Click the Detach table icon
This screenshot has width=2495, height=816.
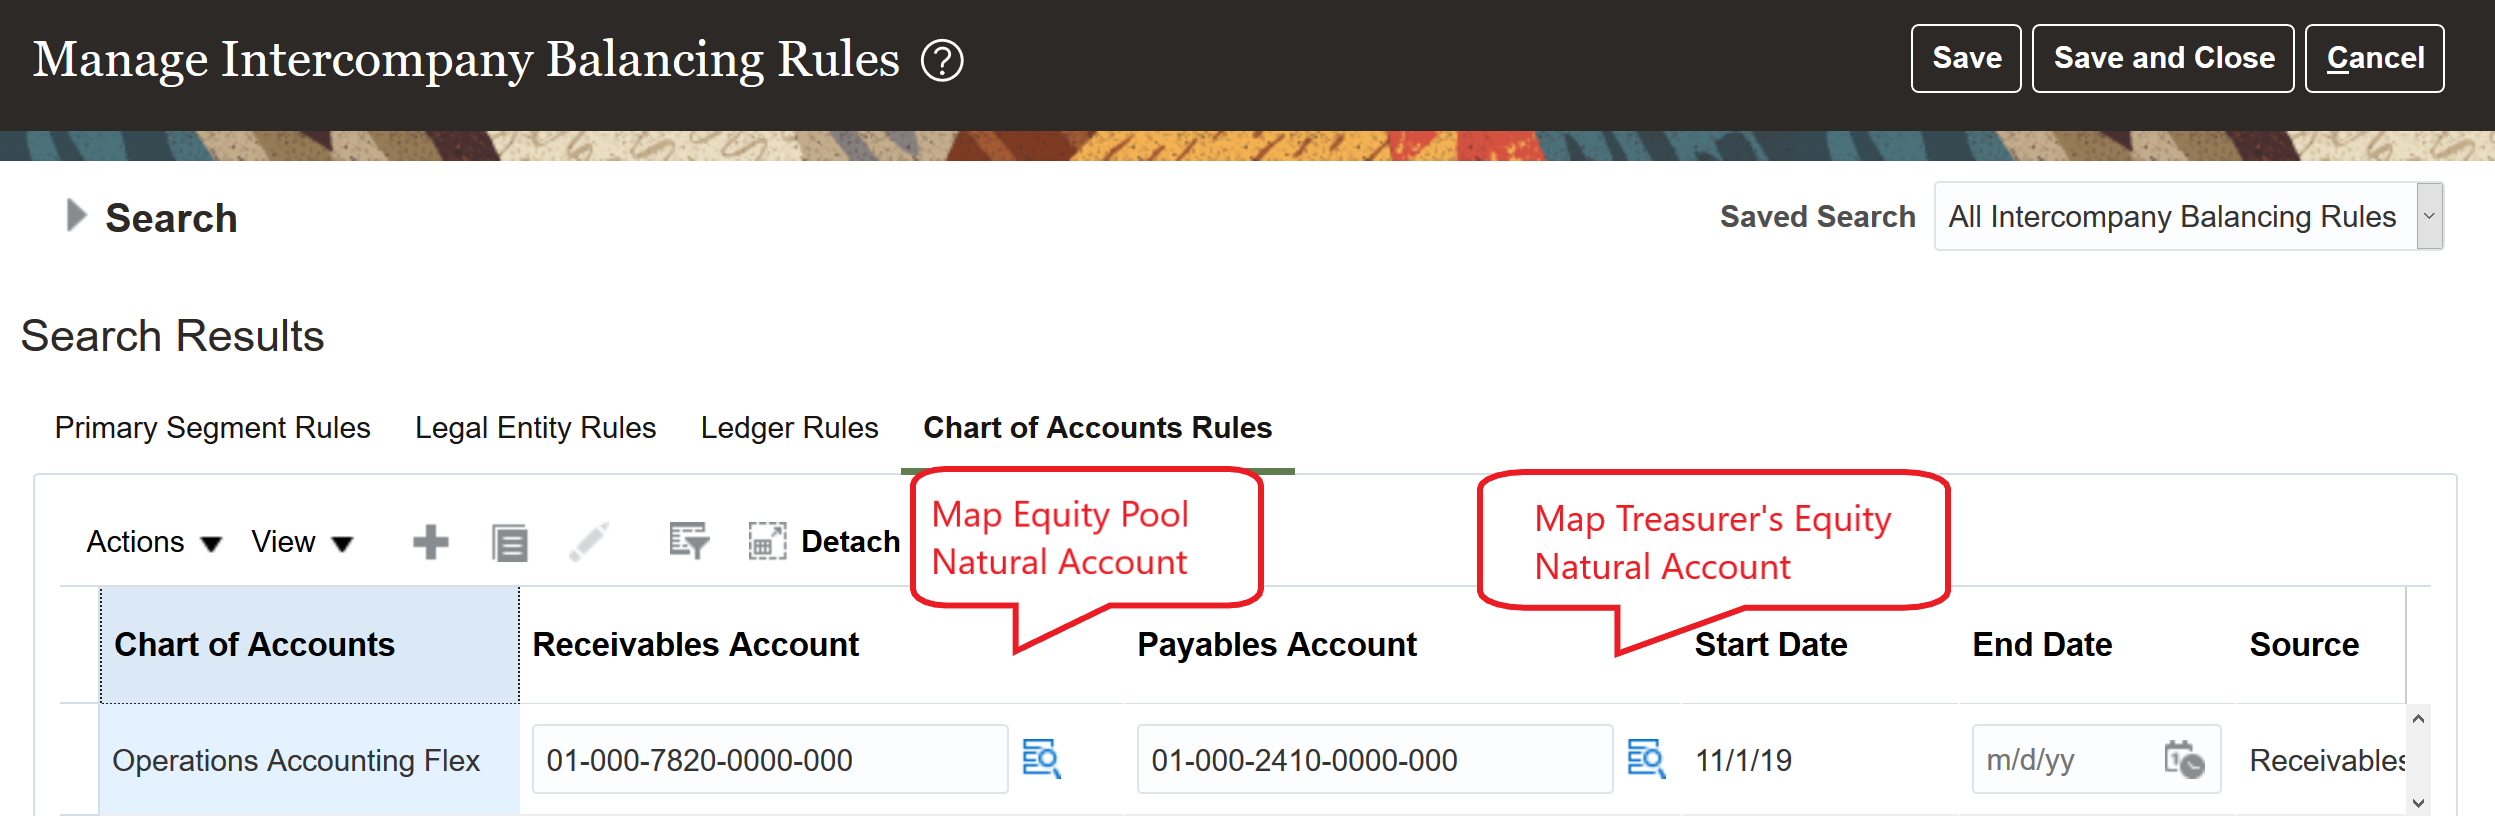pyautogui.click(x=767, y=542)
